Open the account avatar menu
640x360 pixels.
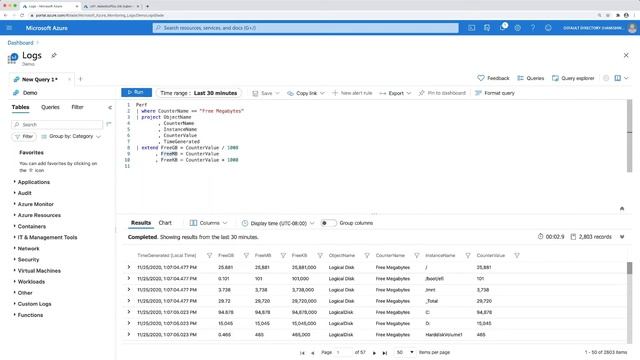pyautogui.click(x=632, y=28)
